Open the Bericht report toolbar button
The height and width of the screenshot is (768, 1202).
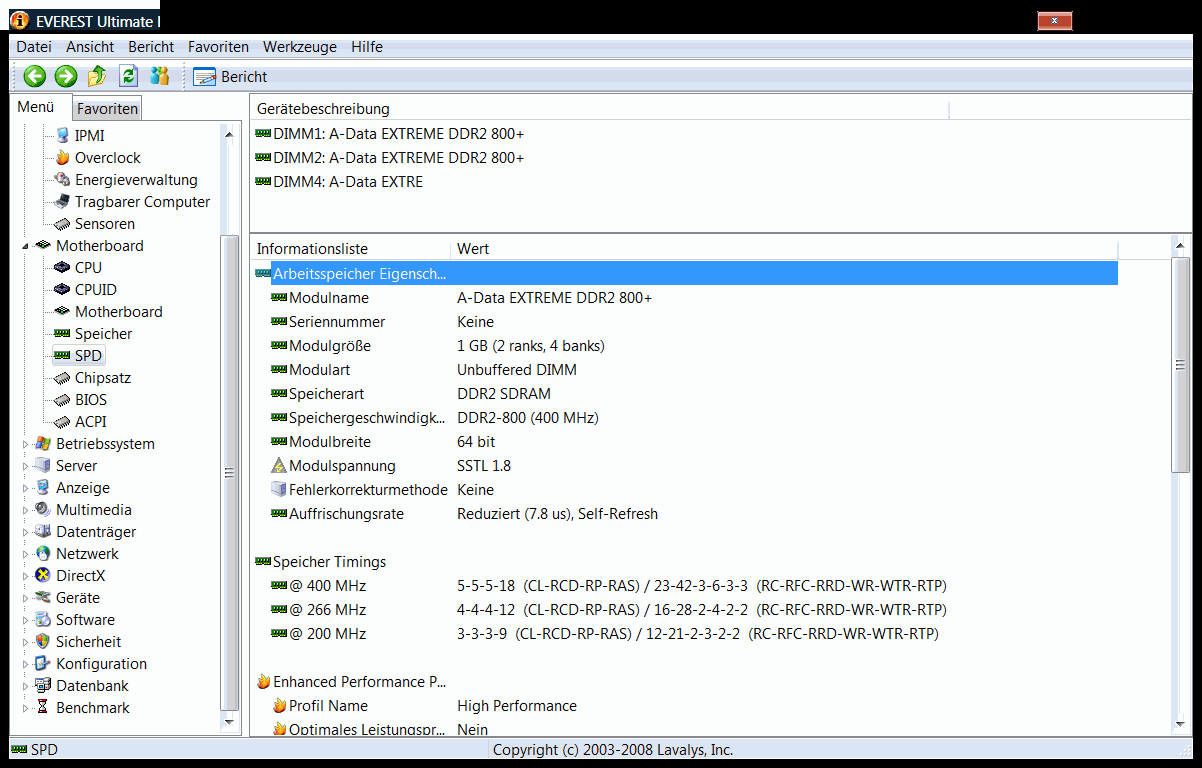(x=230, y=76)
